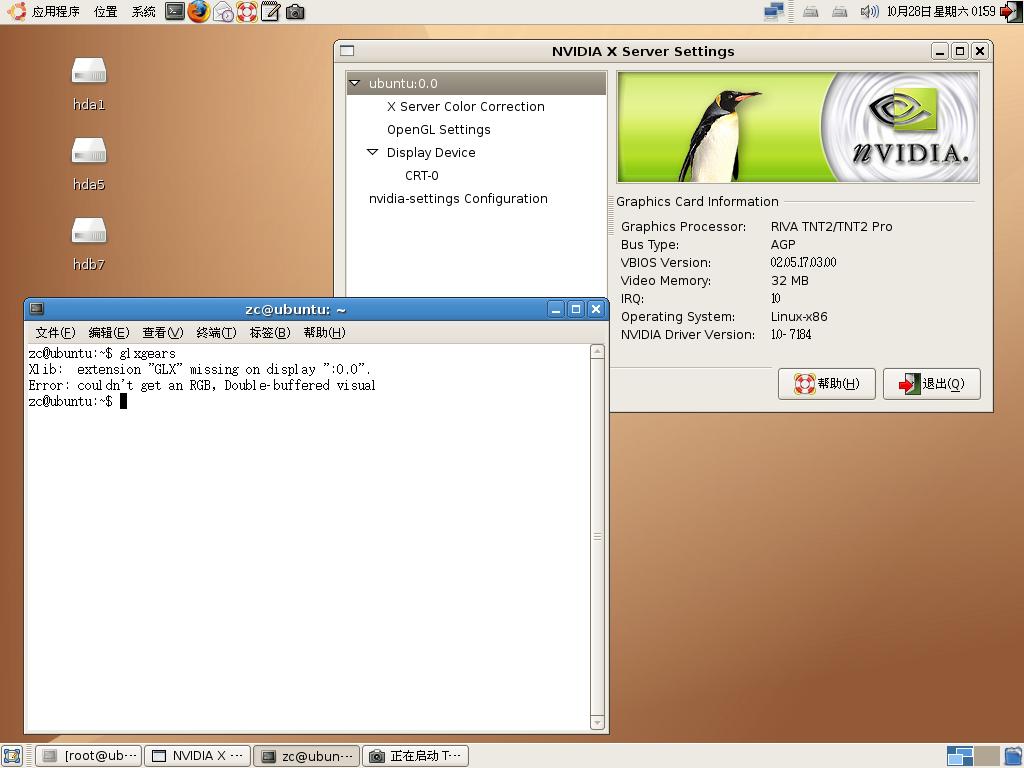Click the VBIOS version value '02.05.17.03.00'
The image size is (1024, 768).
[x=803, y=263]
